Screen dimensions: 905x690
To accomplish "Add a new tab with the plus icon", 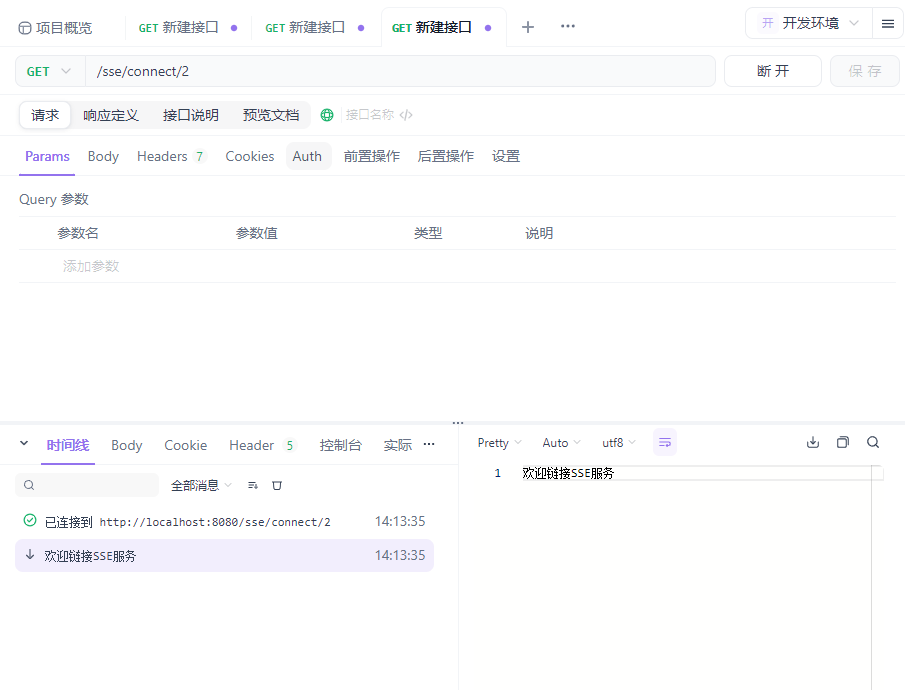I will (528, 27).
